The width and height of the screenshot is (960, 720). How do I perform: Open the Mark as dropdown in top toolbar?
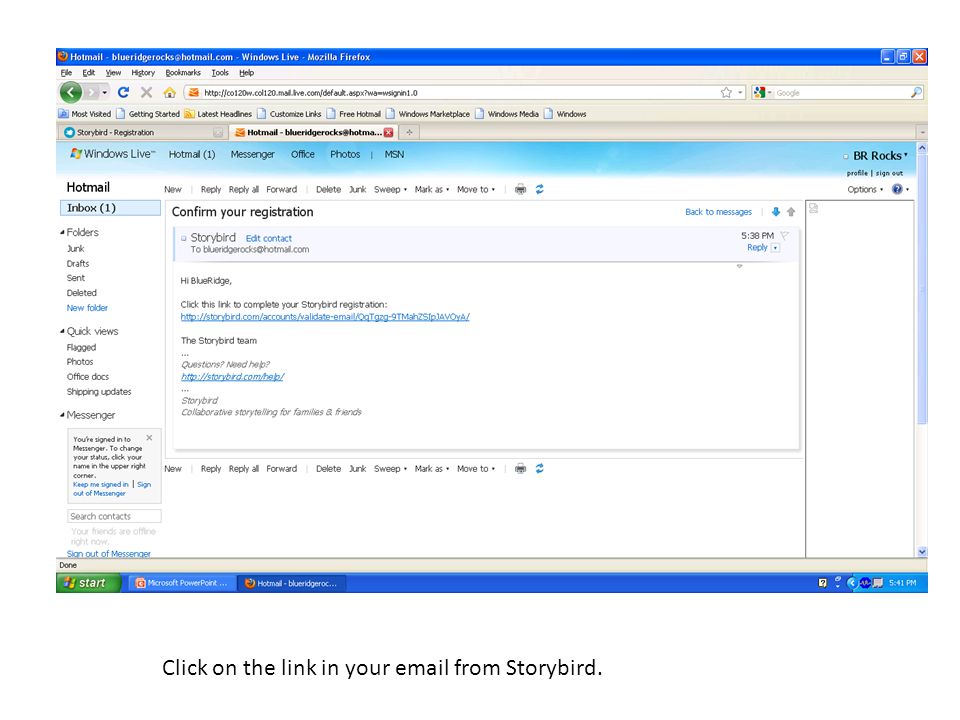[432, 189]
